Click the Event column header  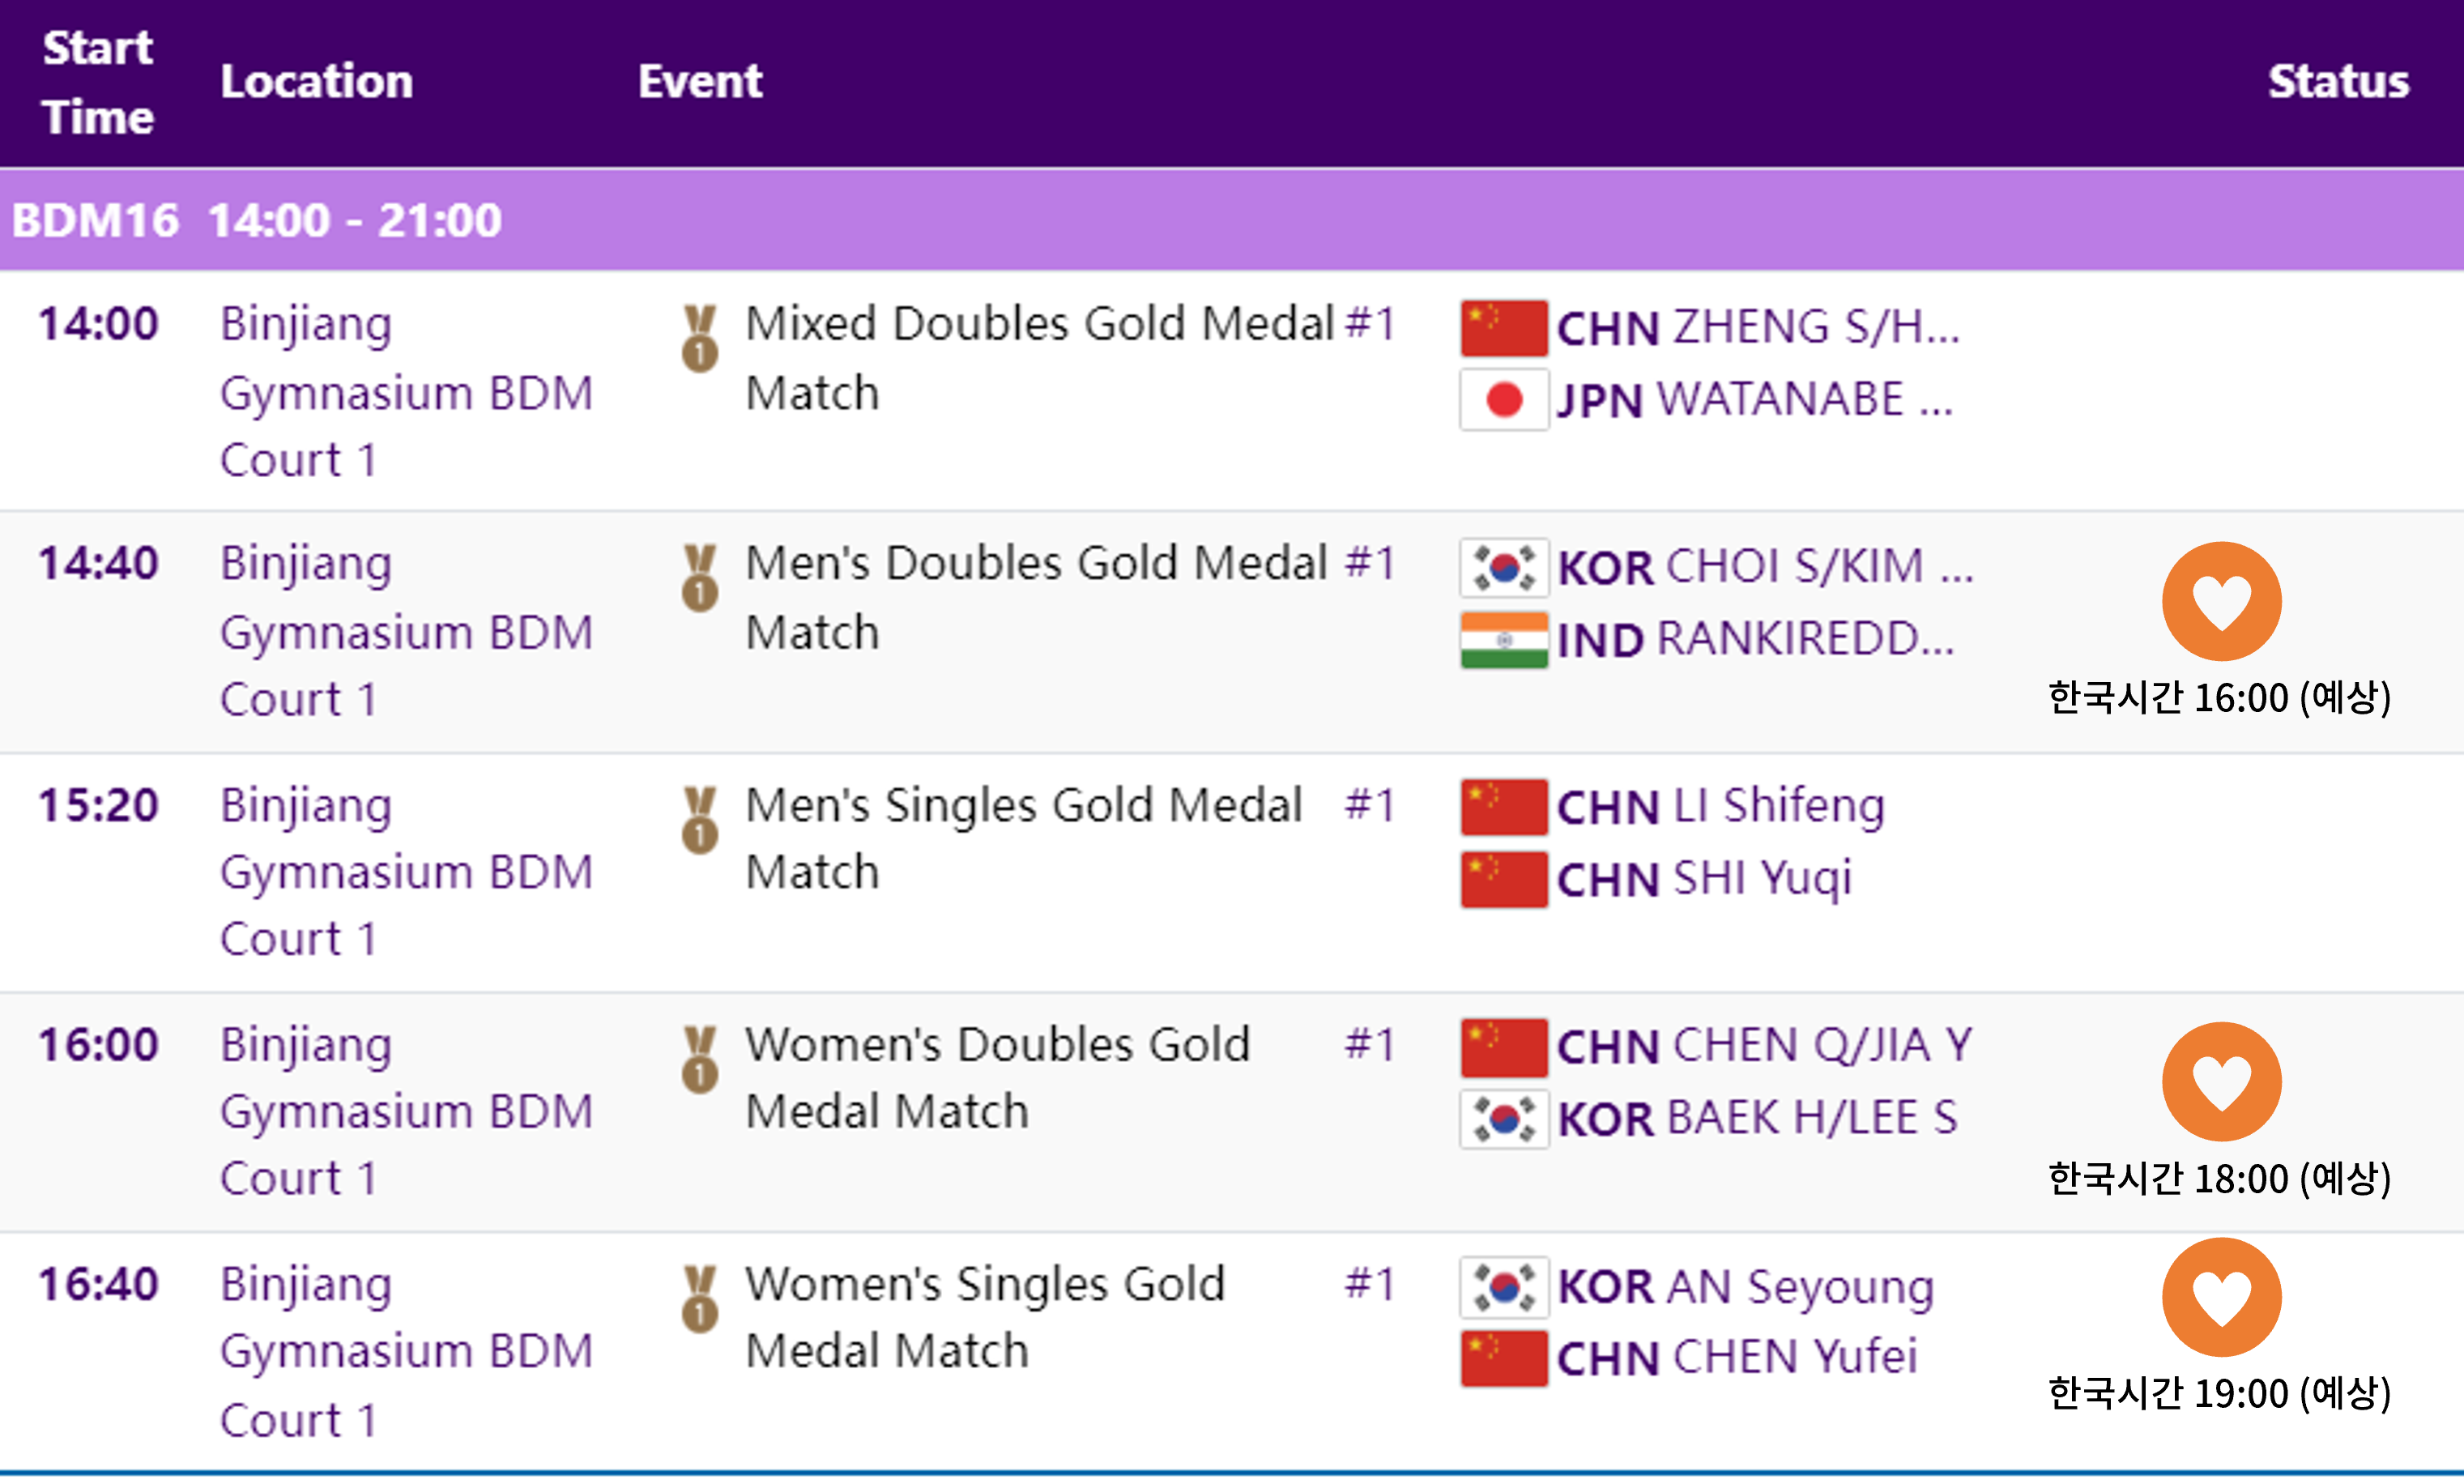700,81
